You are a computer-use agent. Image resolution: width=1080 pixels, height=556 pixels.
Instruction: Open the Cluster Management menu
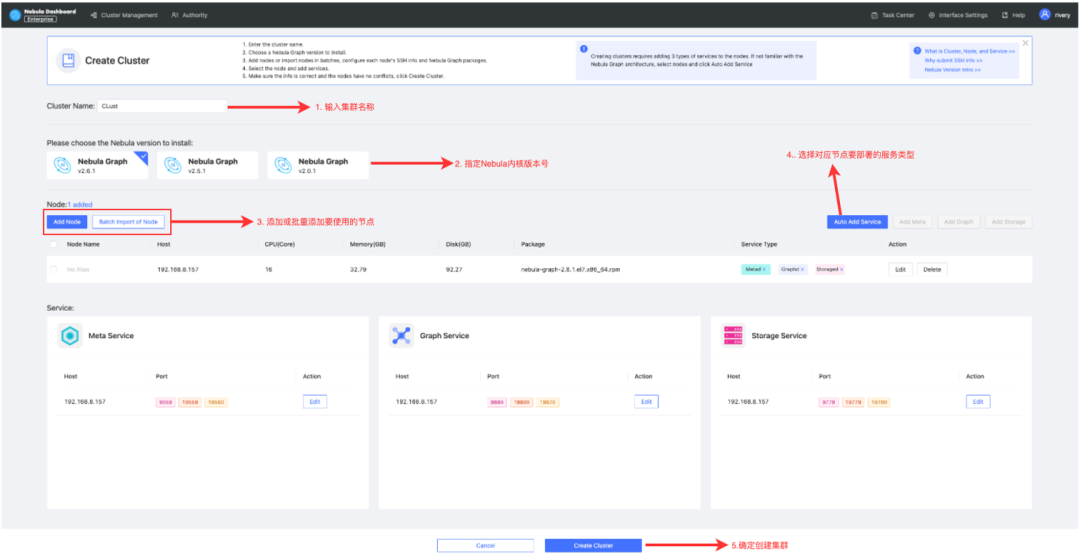(x=123, y=15)
